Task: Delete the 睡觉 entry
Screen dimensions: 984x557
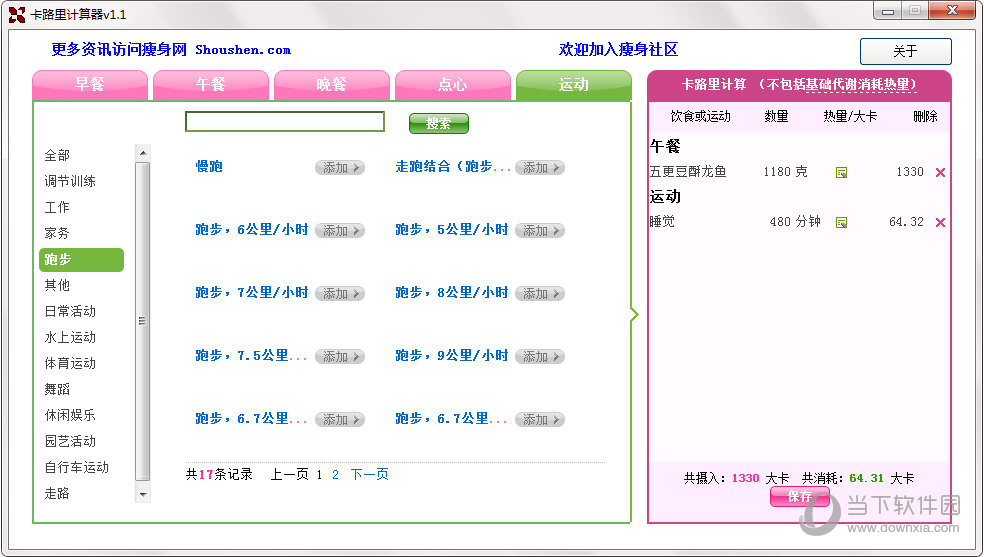Action: [940, 222]
